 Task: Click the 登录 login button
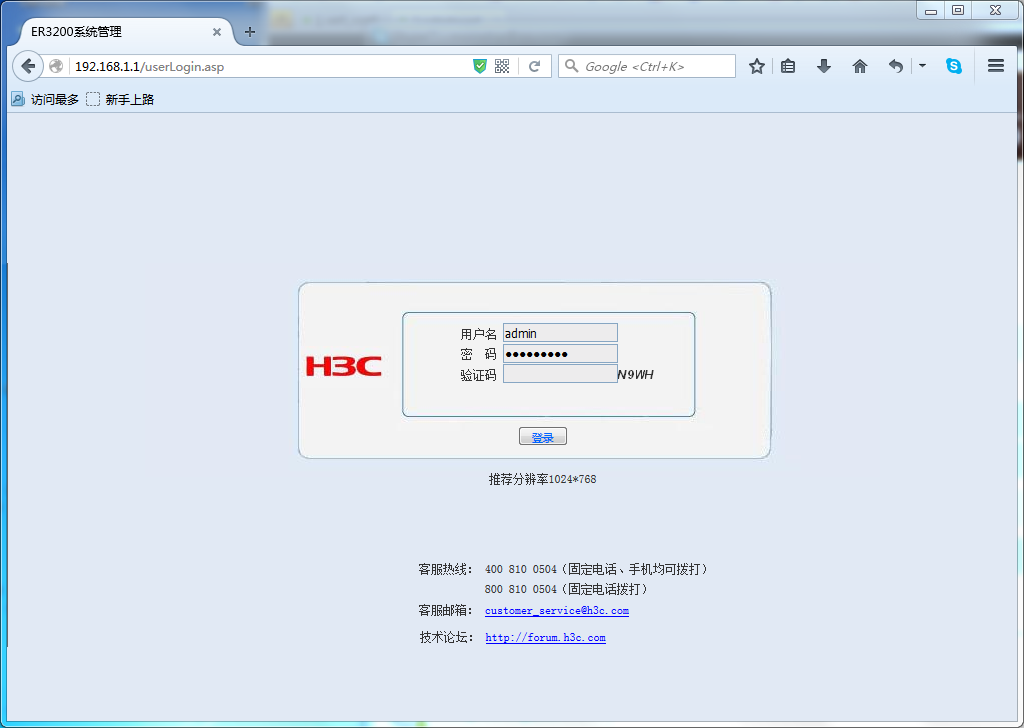coord(543,437)
